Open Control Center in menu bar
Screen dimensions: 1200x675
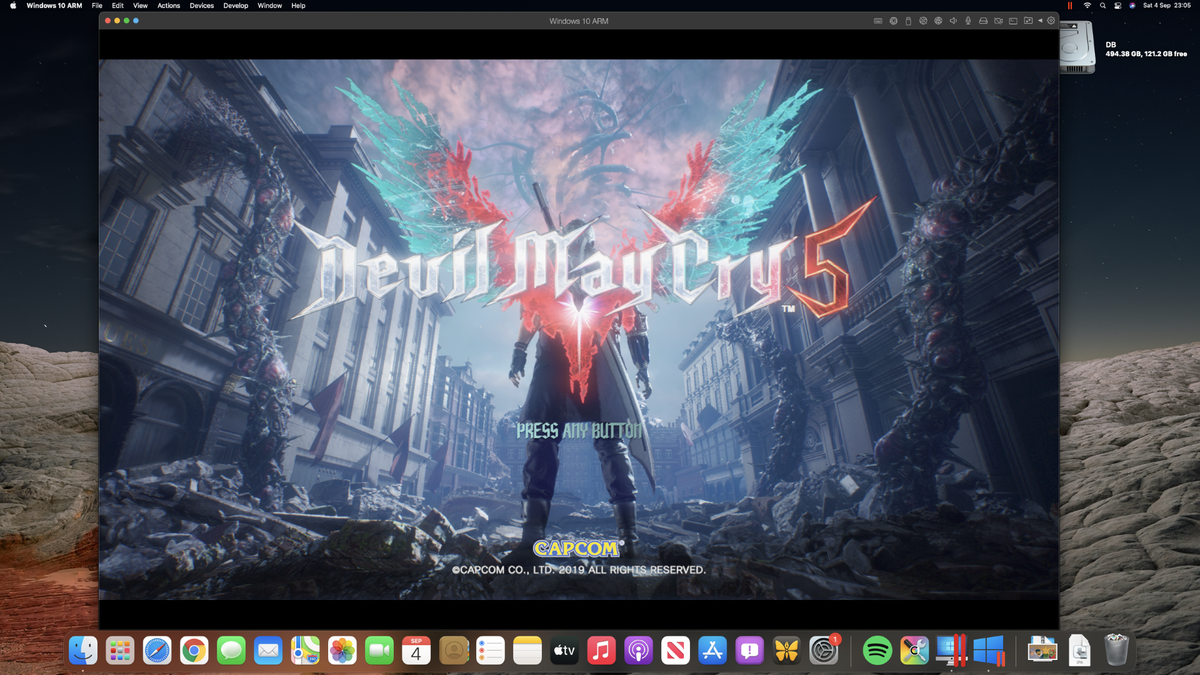(x=1118, y=5)
